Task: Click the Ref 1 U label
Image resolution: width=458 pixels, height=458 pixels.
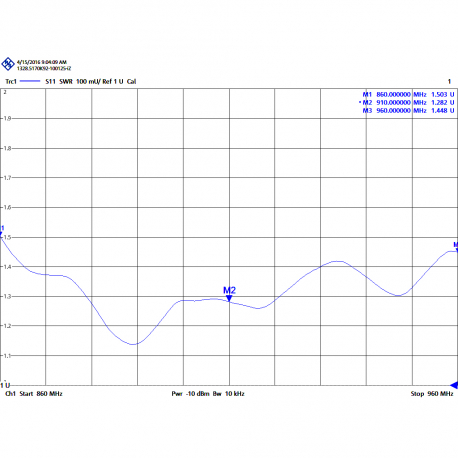Action: coord(113,81)
